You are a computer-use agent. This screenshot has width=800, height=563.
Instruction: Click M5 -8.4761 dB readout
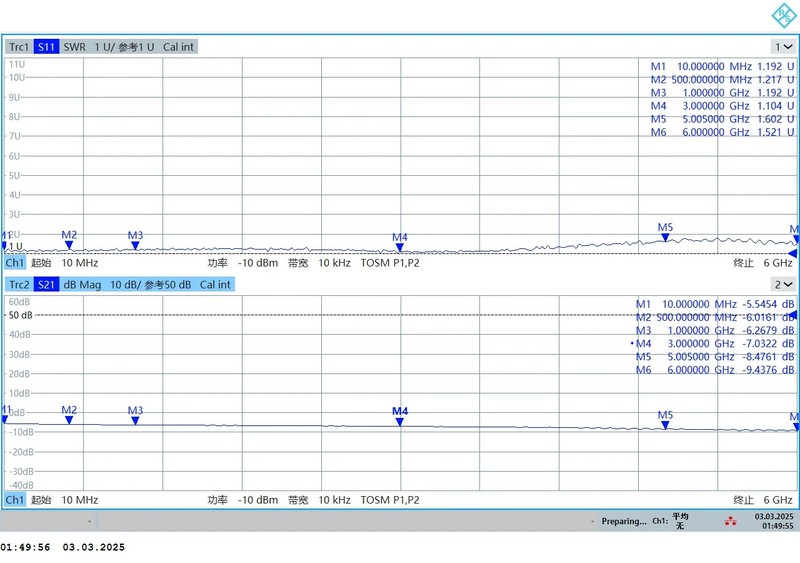coord(715,356)
